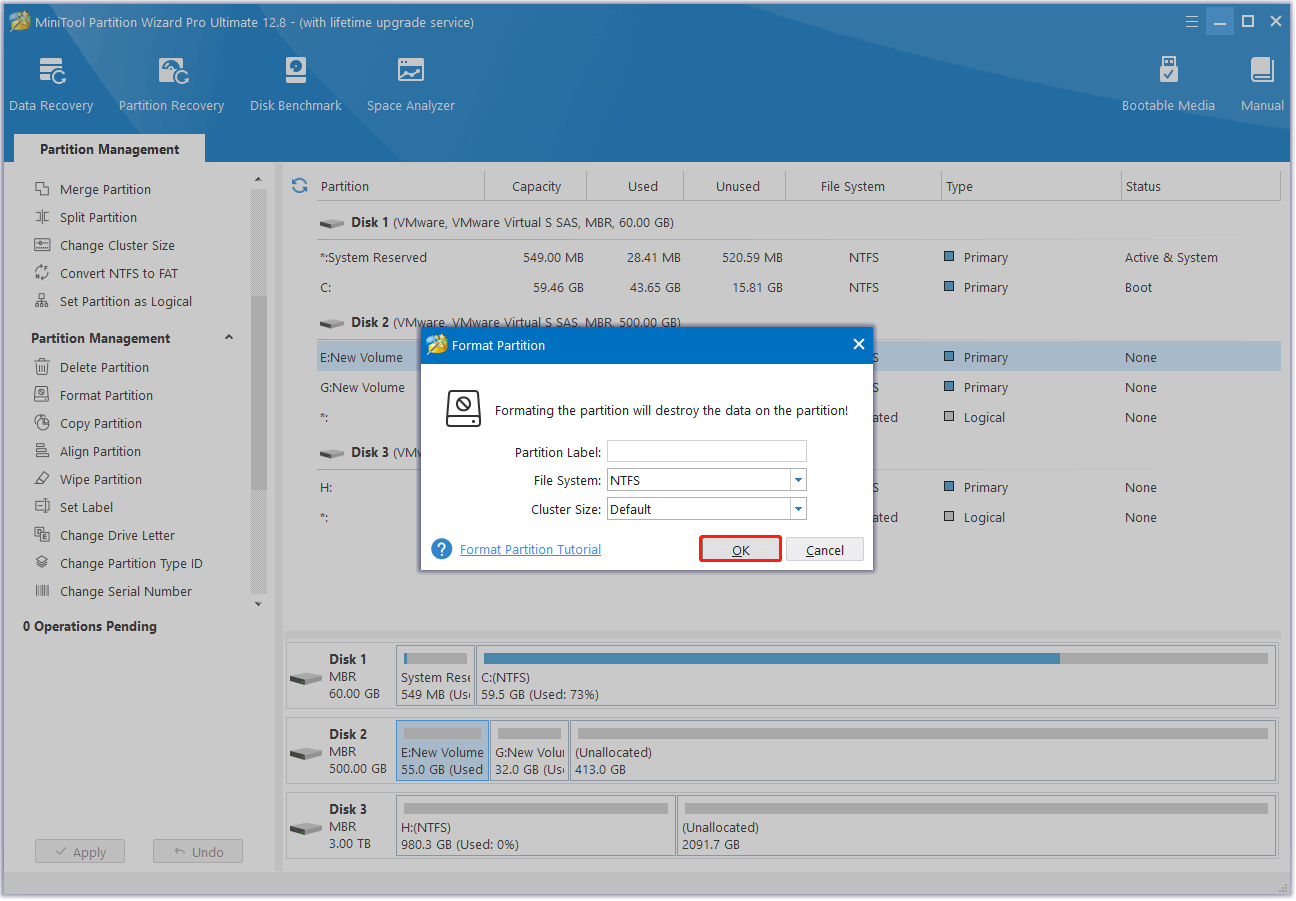Select G:New Volume partition row
The height and width of the screenshot is (901, 1296).
(798, 387)
